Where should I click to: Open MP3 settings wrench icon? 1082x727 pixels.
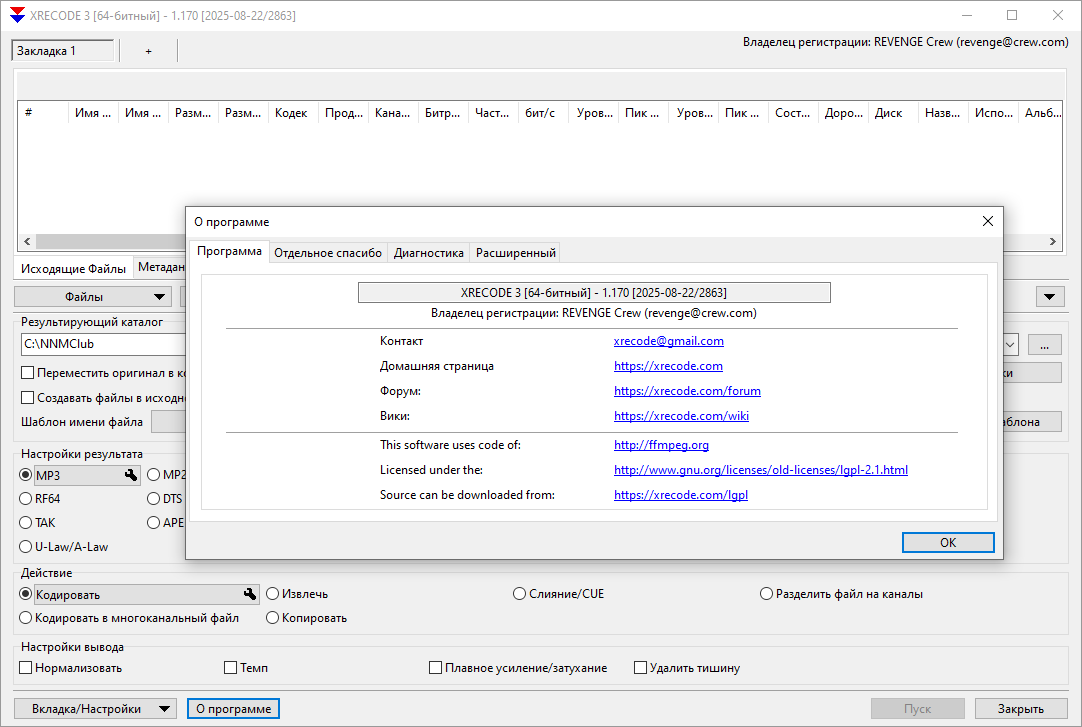(x=131, y=475)
